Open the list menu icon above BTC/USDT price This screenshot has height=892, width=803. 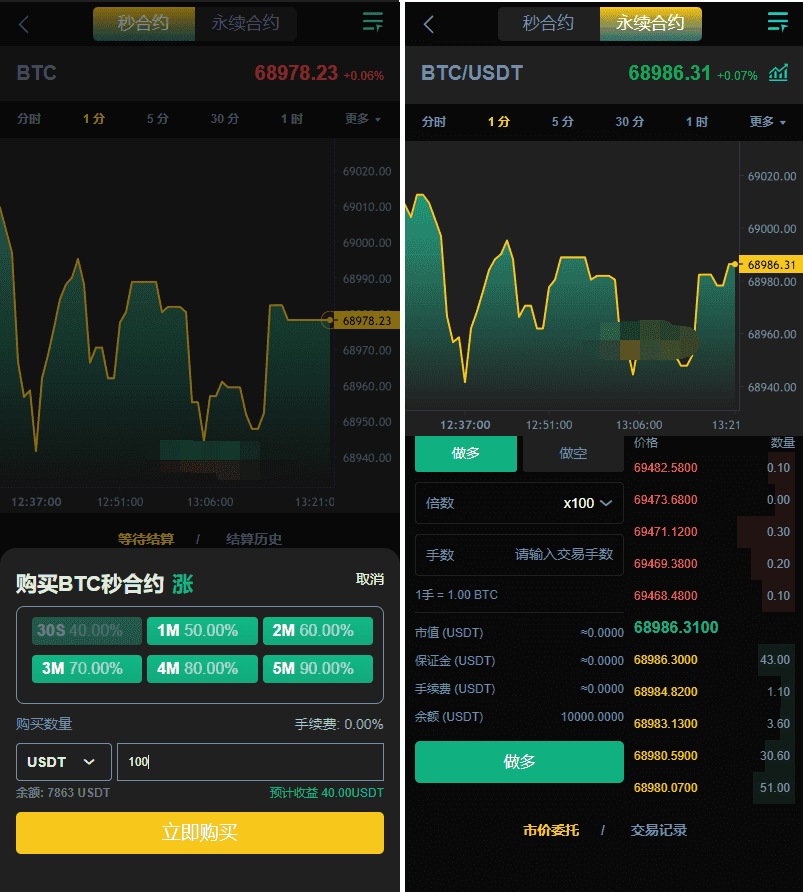click(x=777, y=23)
